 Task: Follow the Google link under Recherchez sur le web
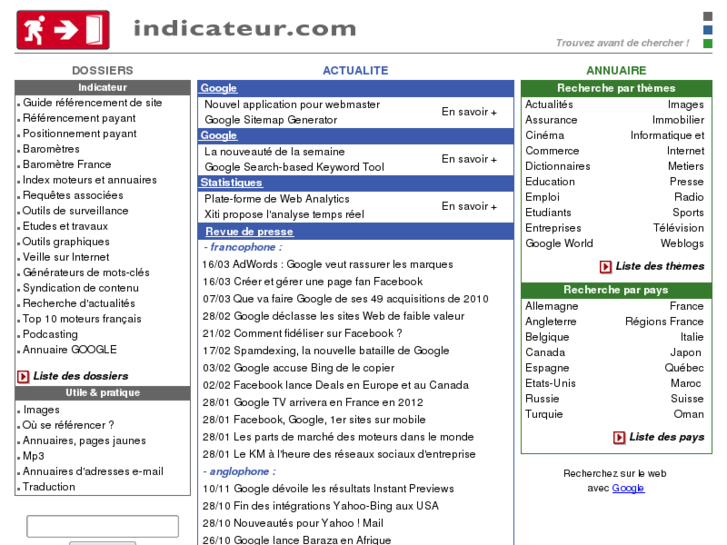coord(628,488)
